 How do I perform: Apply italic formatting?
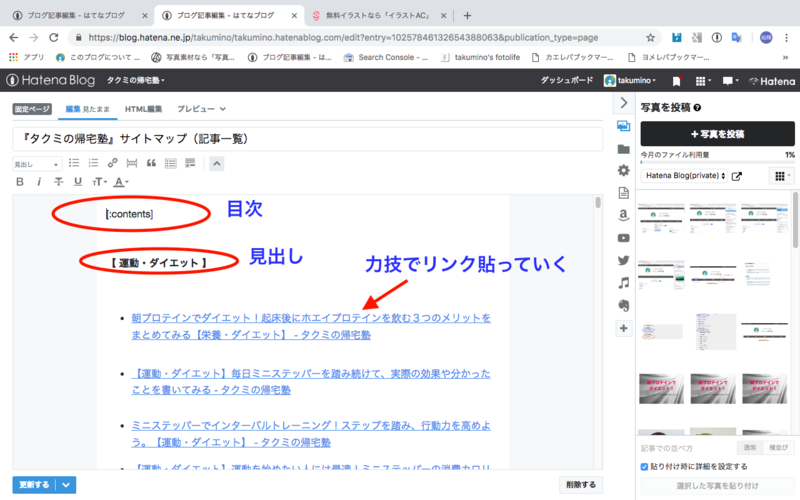(x=39, y=182)
